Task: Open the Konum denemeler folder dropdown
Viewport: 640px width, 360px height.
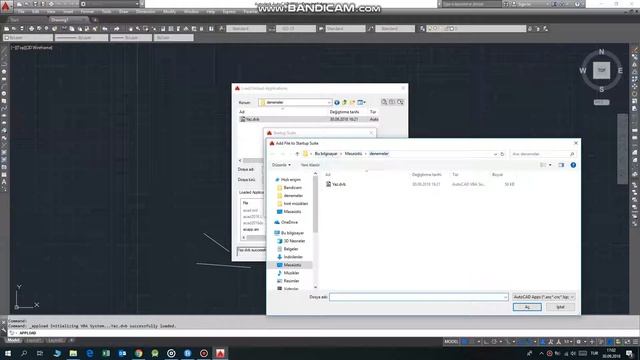Action: [295, 102]
